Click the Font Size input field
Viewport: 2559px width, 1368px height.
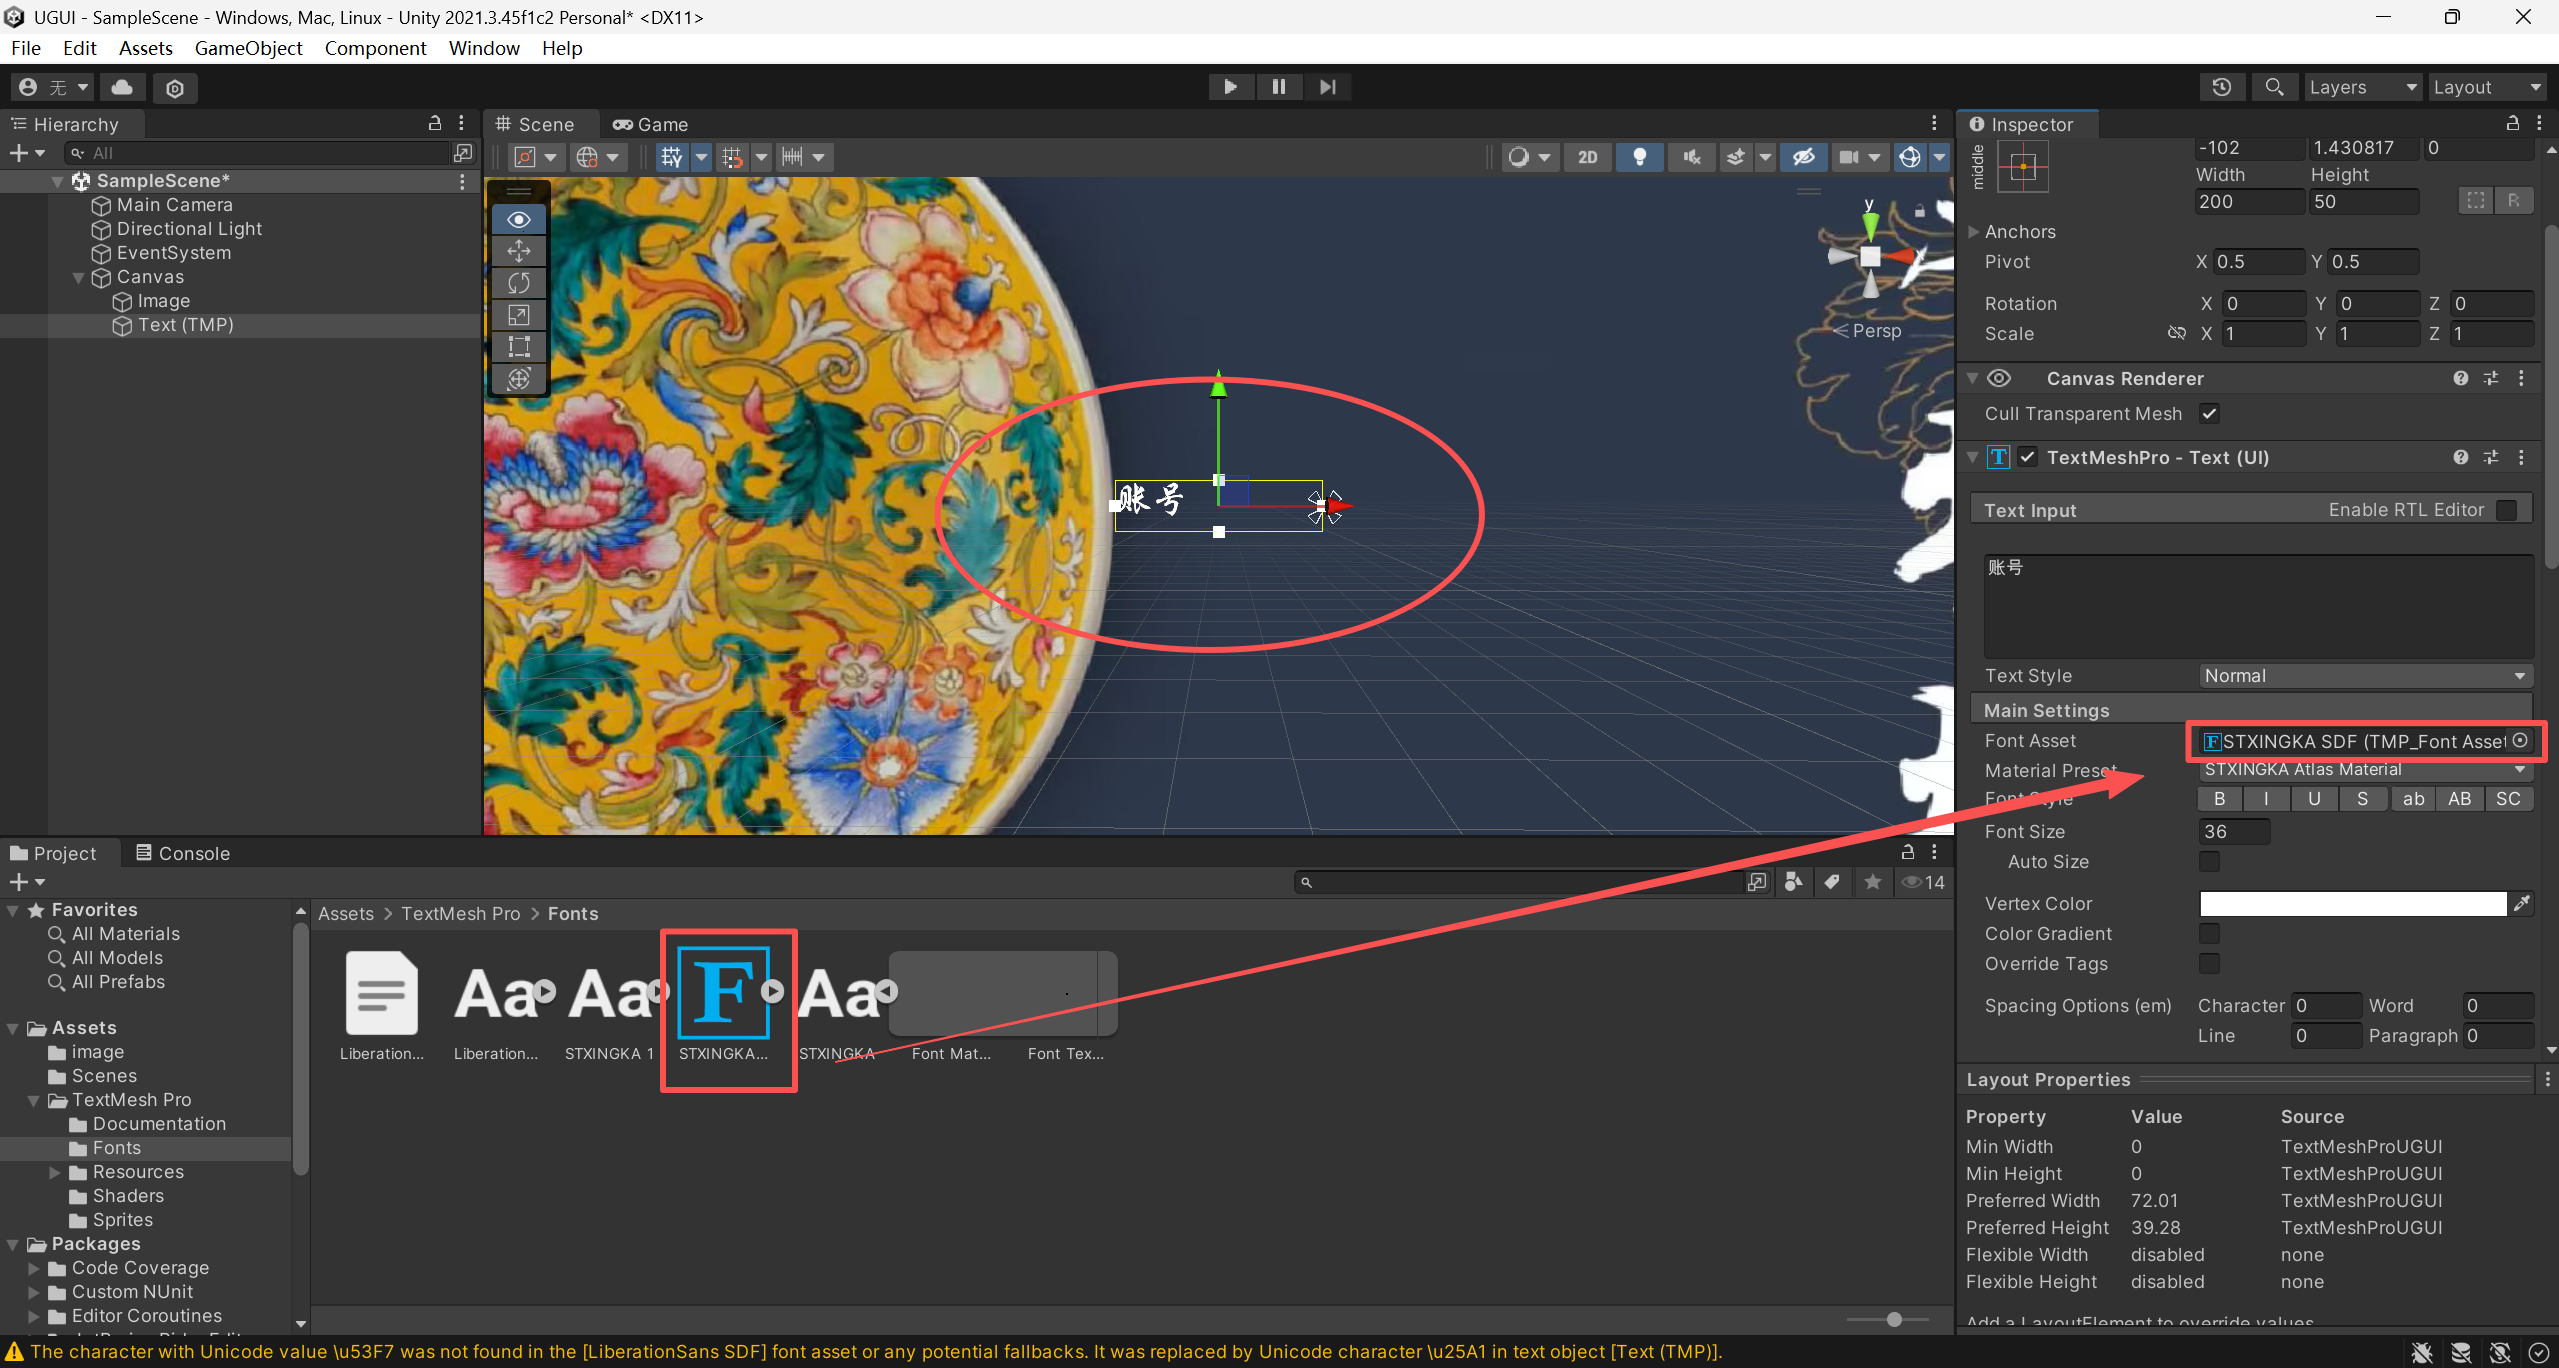click(x=2234, y=831)
